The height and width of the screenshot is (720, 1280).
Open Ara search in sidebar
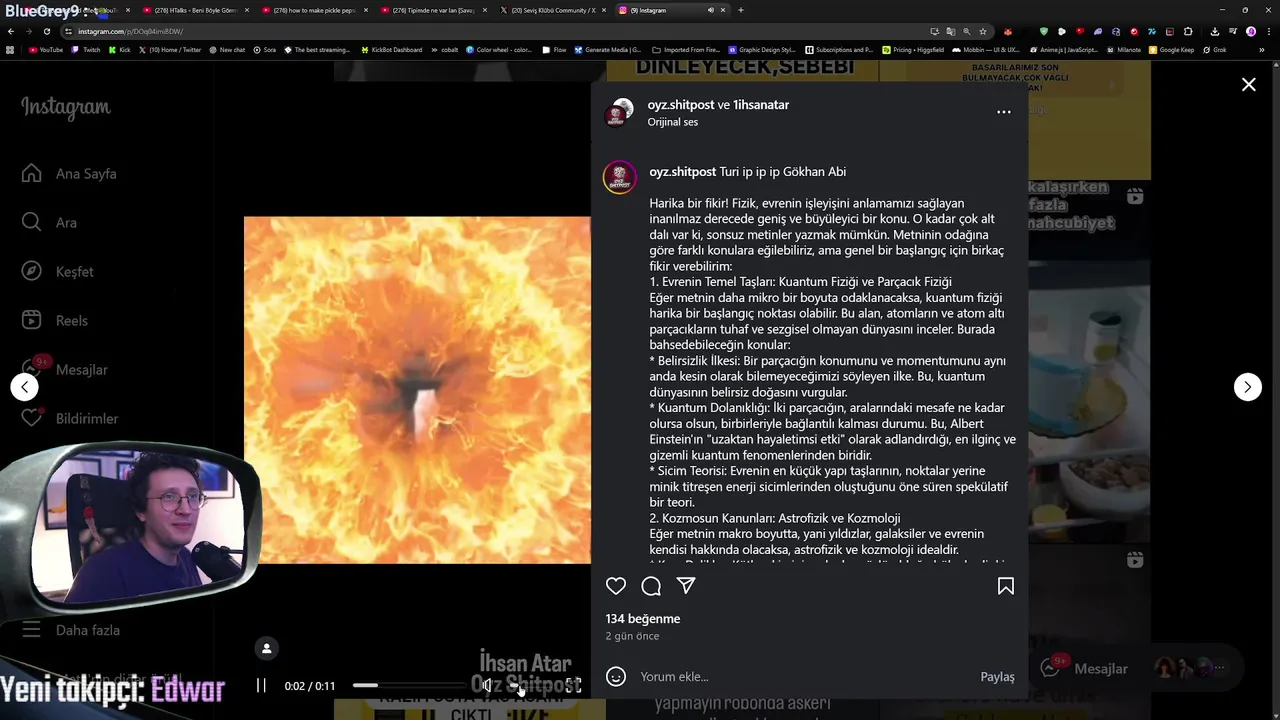50,223
